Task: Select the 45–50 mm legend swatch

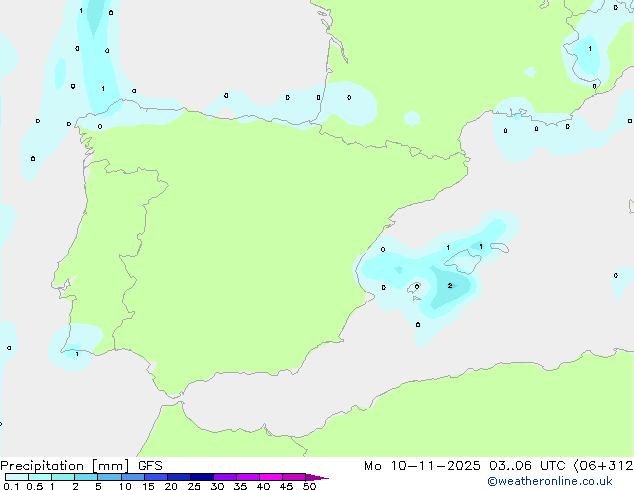Action: (x=294, y=477)
